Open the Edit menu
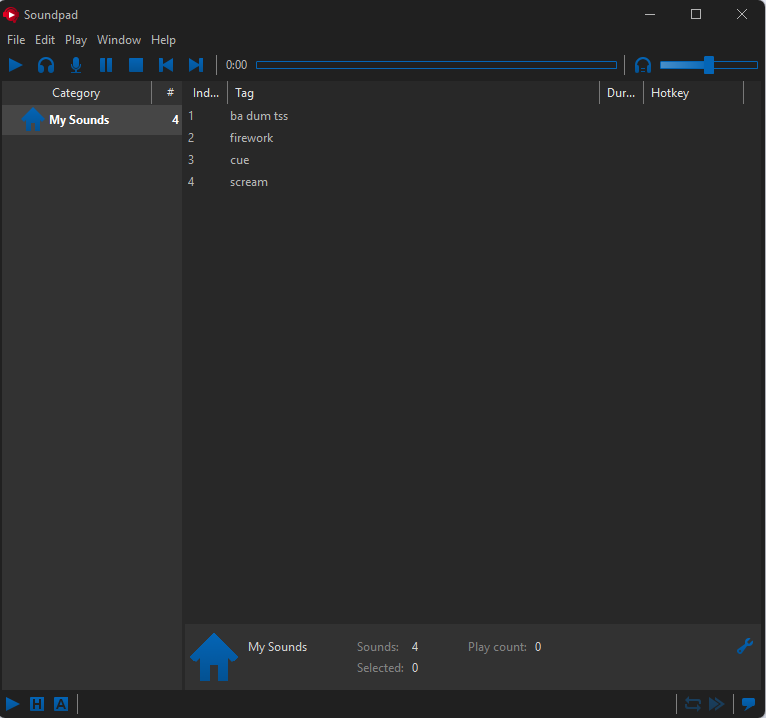The height and width of the screenshot is (718, 766). click(45, 40)
